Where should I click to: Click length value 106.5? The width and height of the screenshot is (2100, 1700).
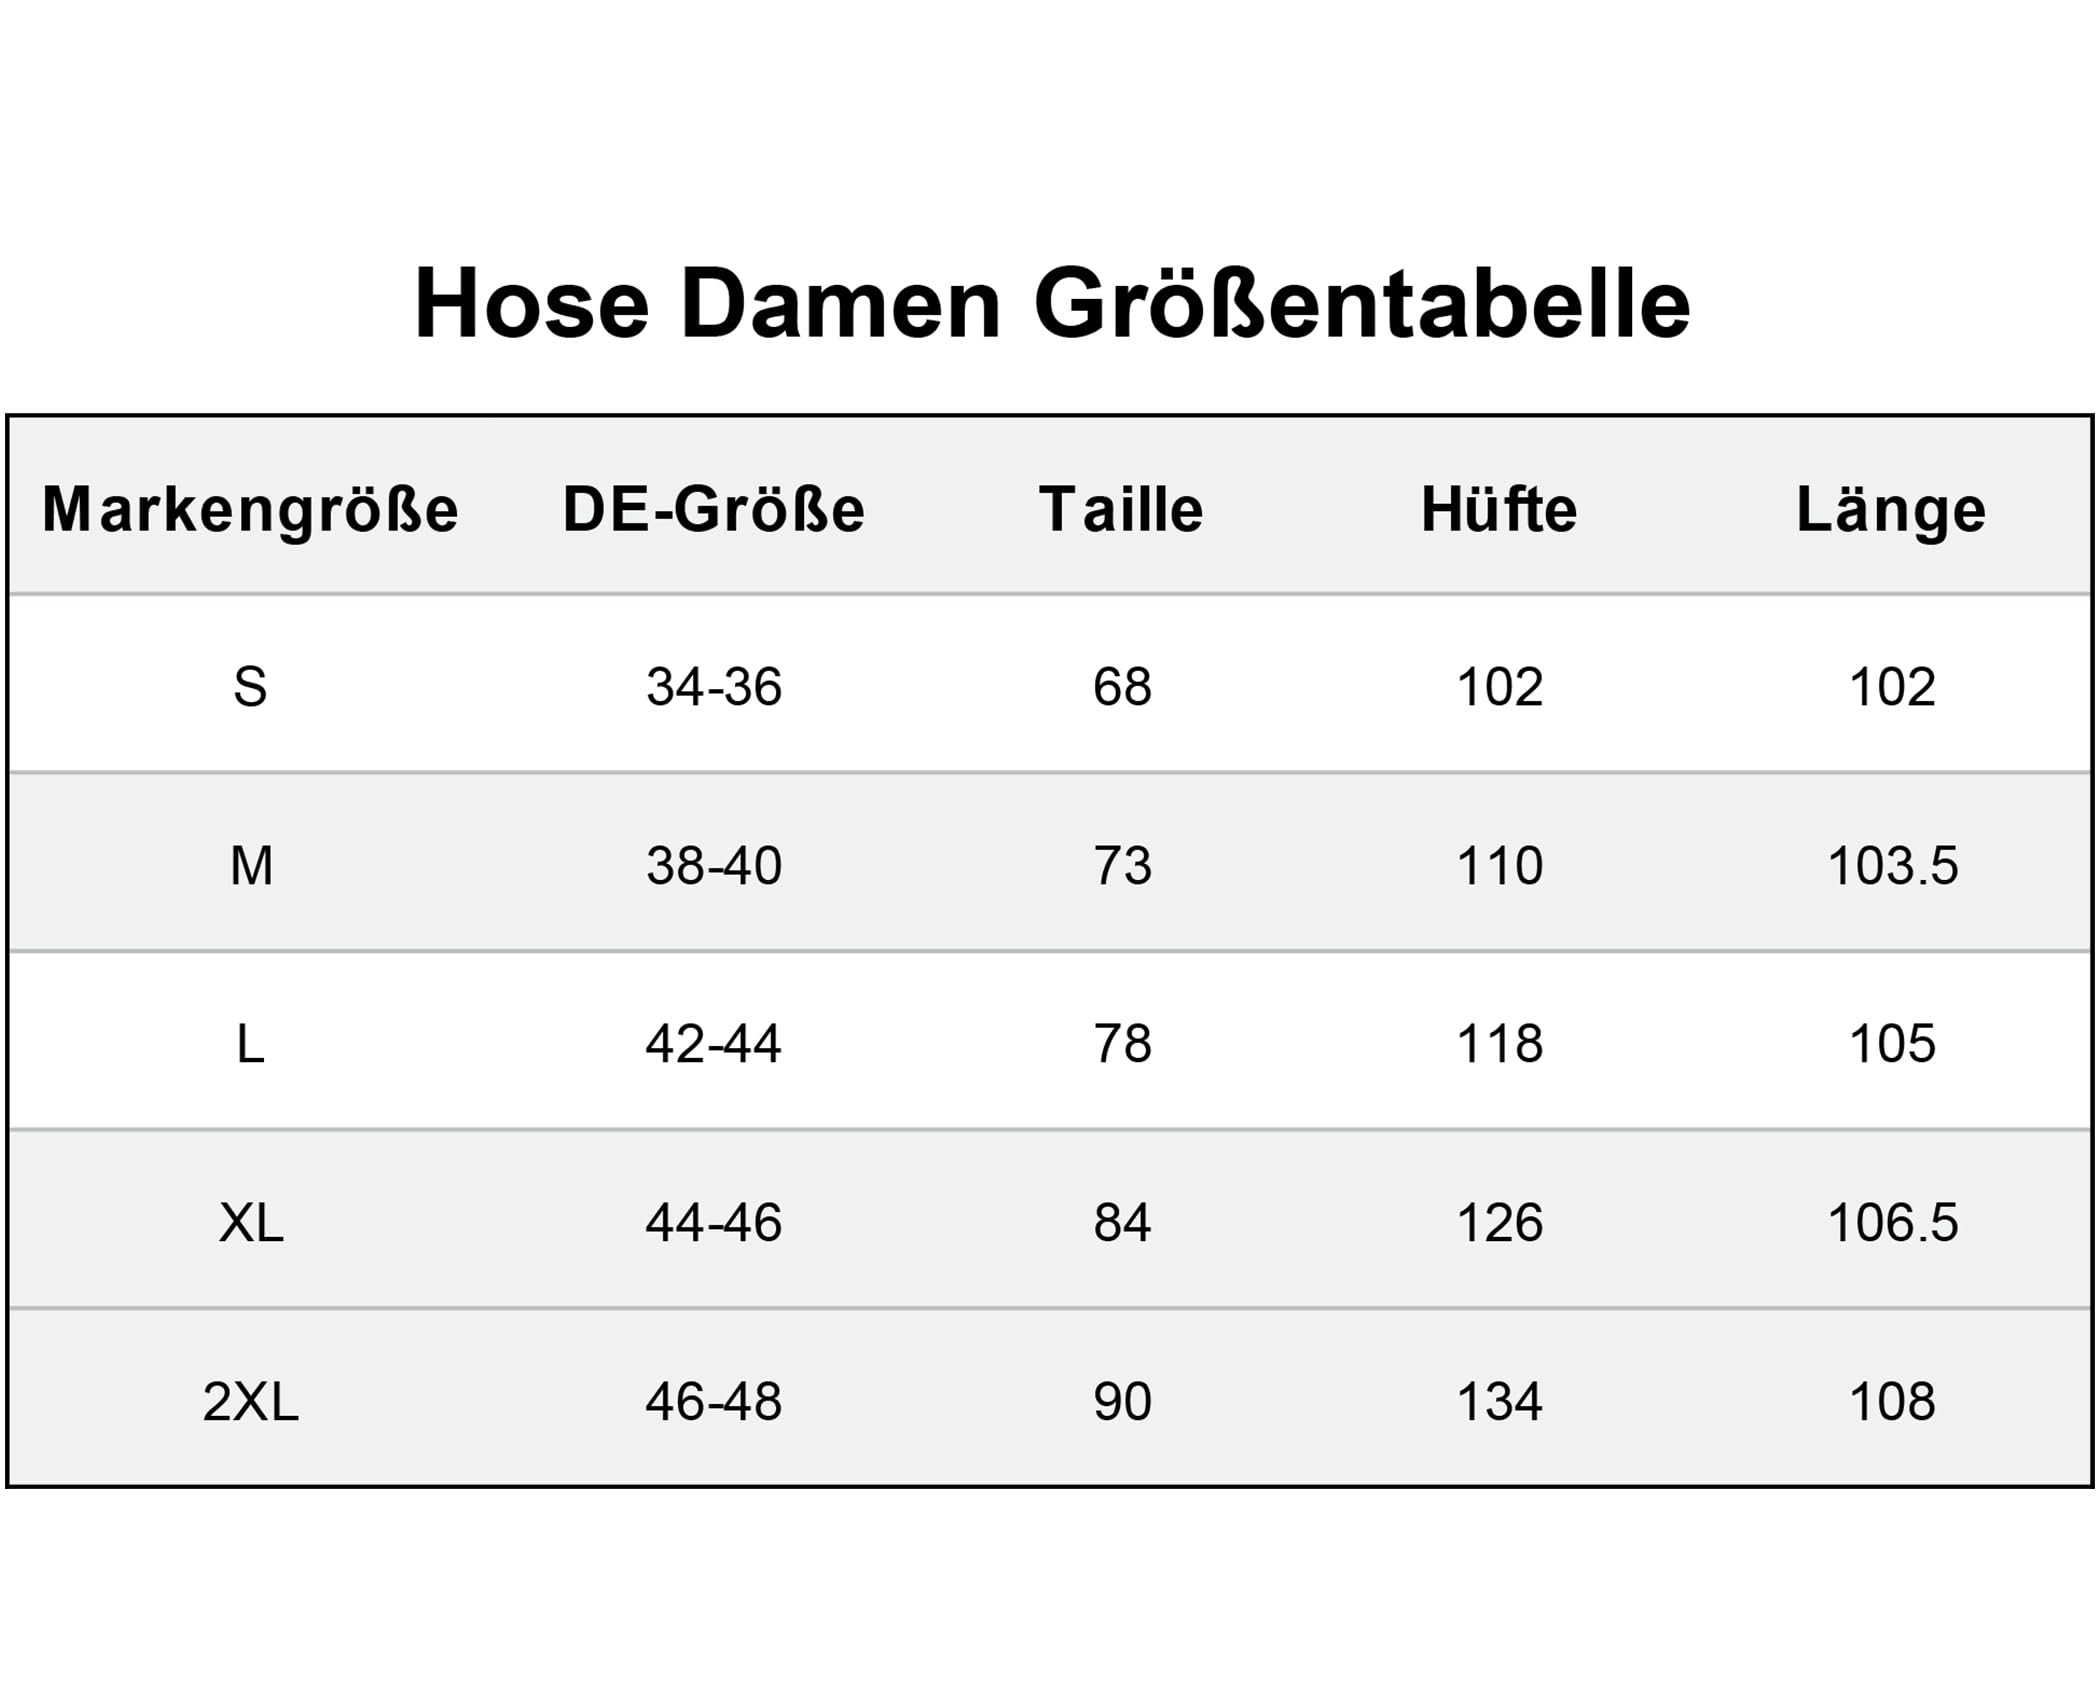(1892, 1223)
